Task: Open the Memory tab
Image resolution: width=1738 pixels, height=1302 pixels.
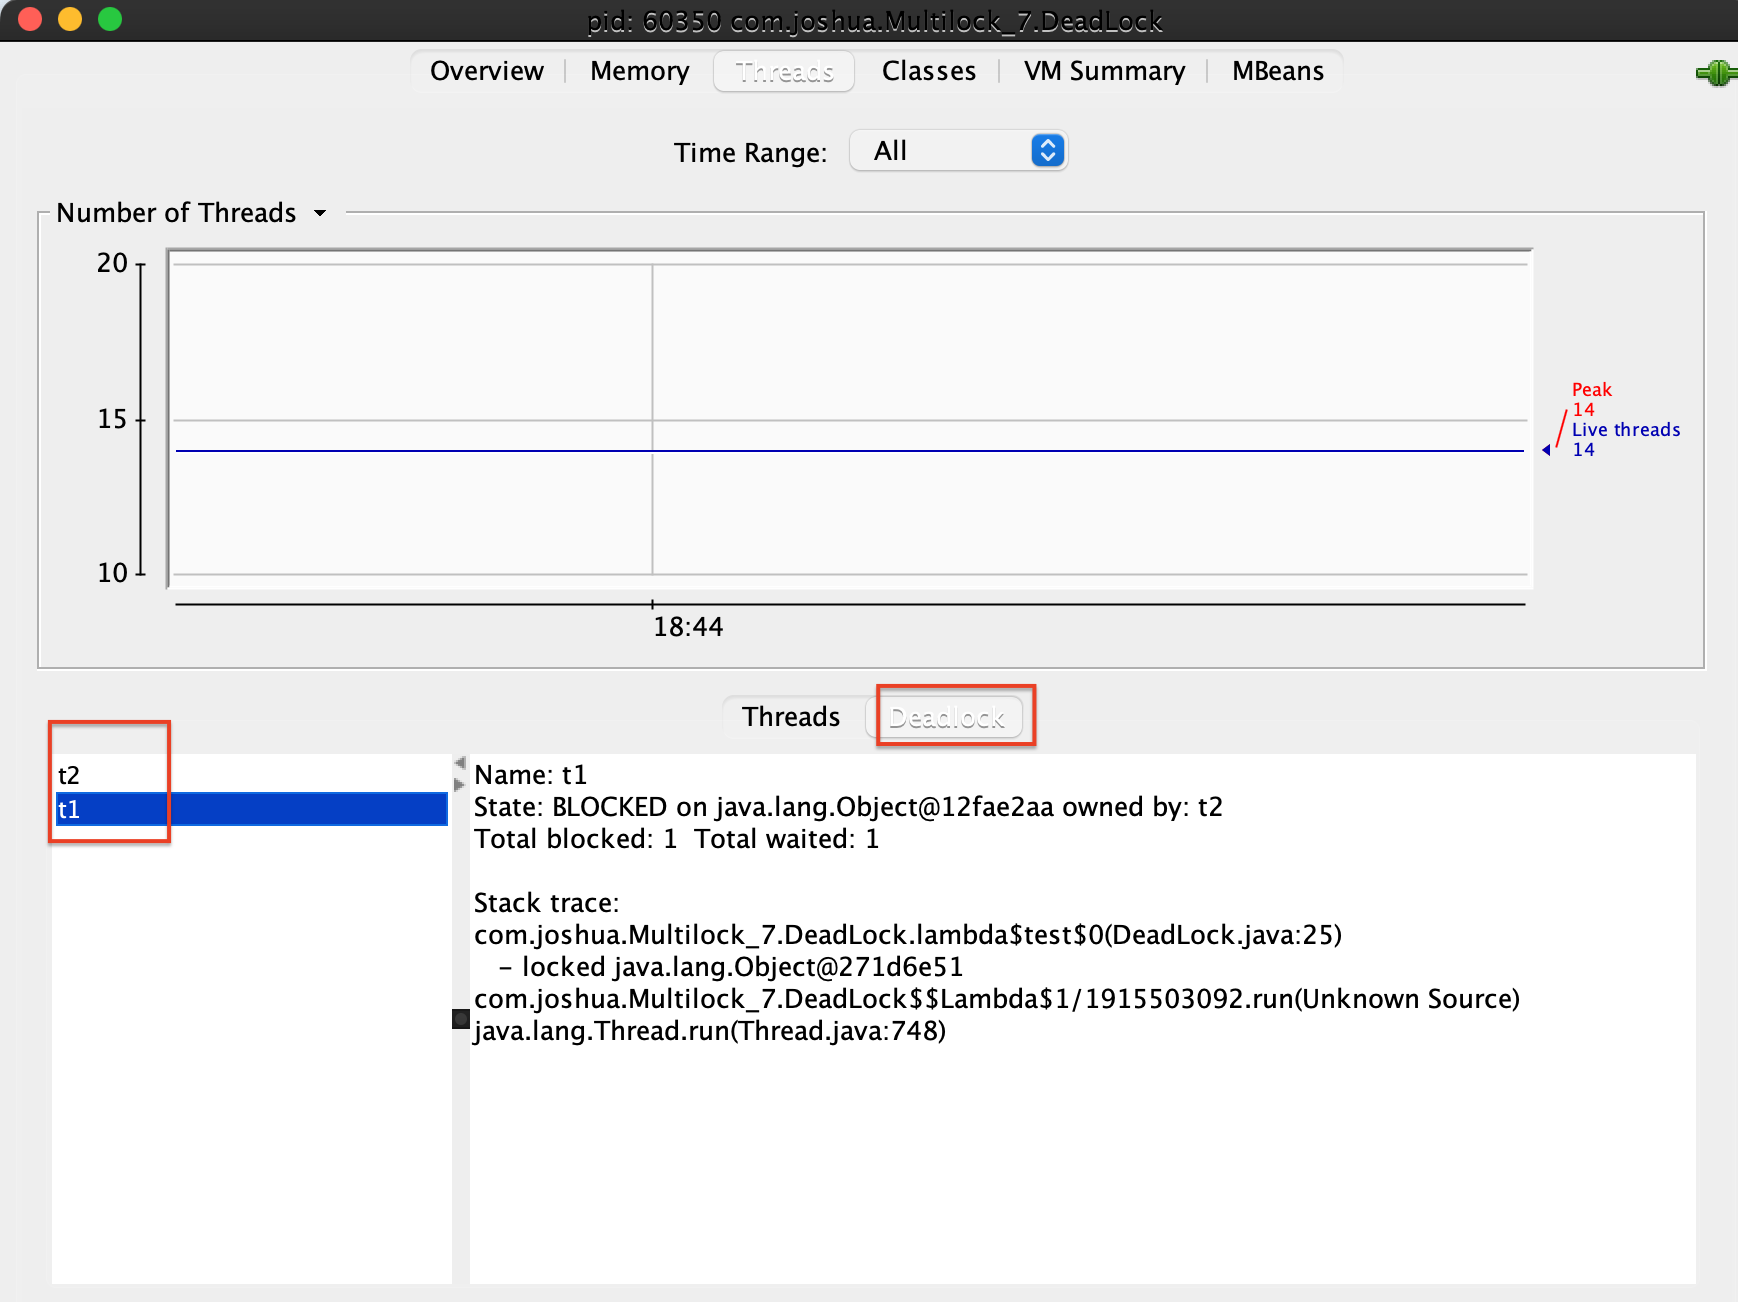Action: click(639, 71)
